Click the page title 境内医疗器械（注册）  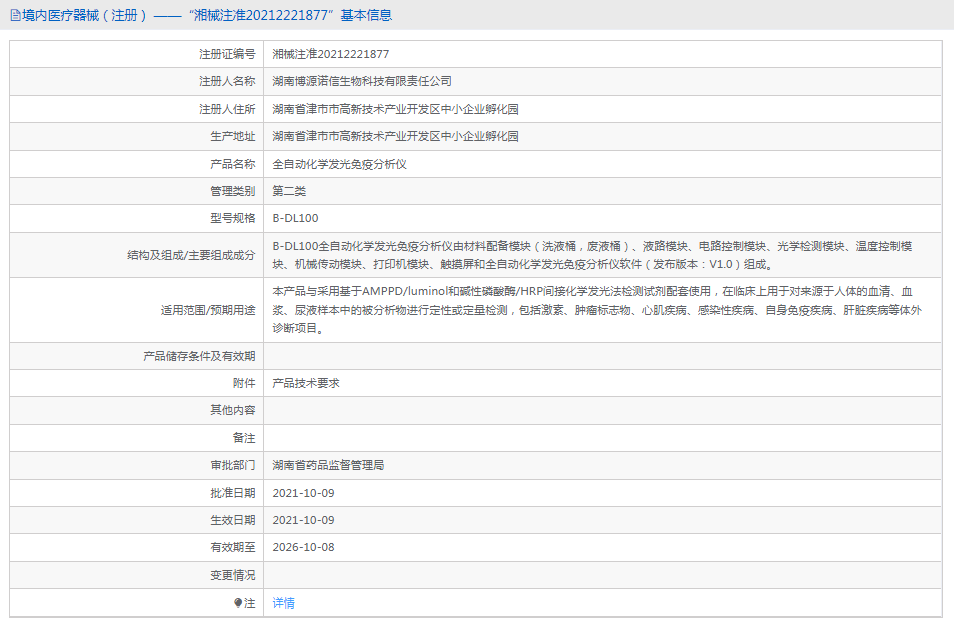pyautogui.click(x=85, y=15)
